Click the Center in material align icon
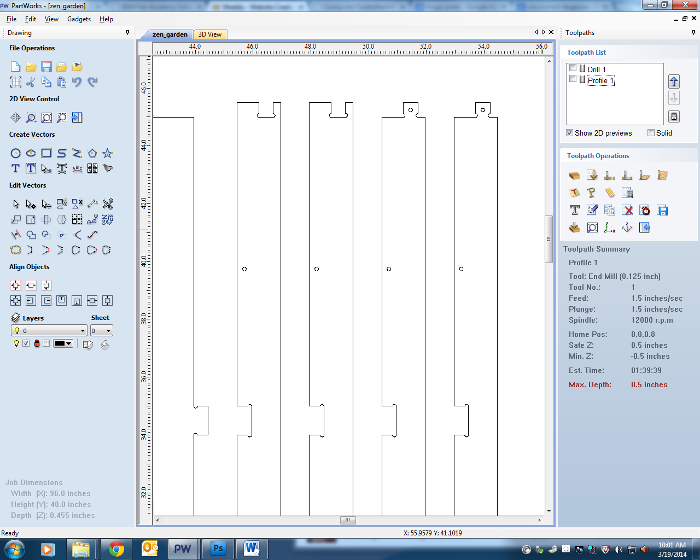700x560 pixels. coord(16,285)
